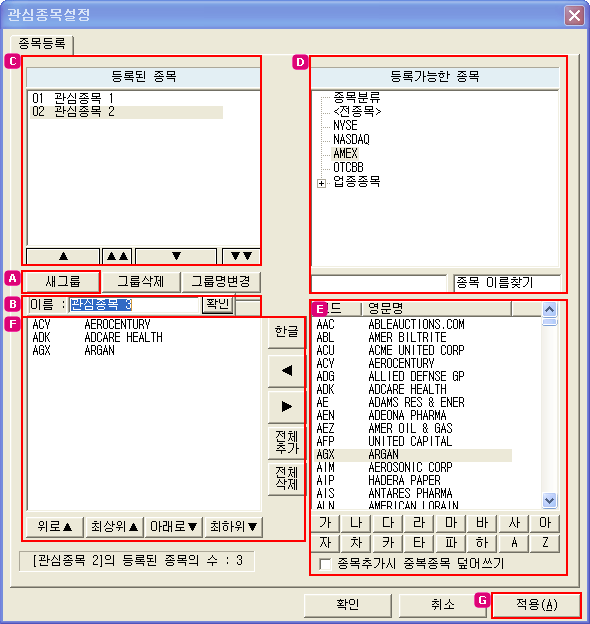Image resolution: width=590 pixels, height=624 pixels.
Task: Click scrollbar up arrow in stock list
Action: [549, 309]
